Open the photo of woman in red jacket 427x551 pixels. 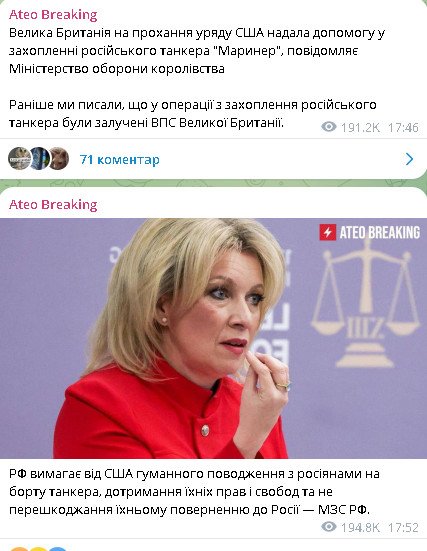click(213, 338)
